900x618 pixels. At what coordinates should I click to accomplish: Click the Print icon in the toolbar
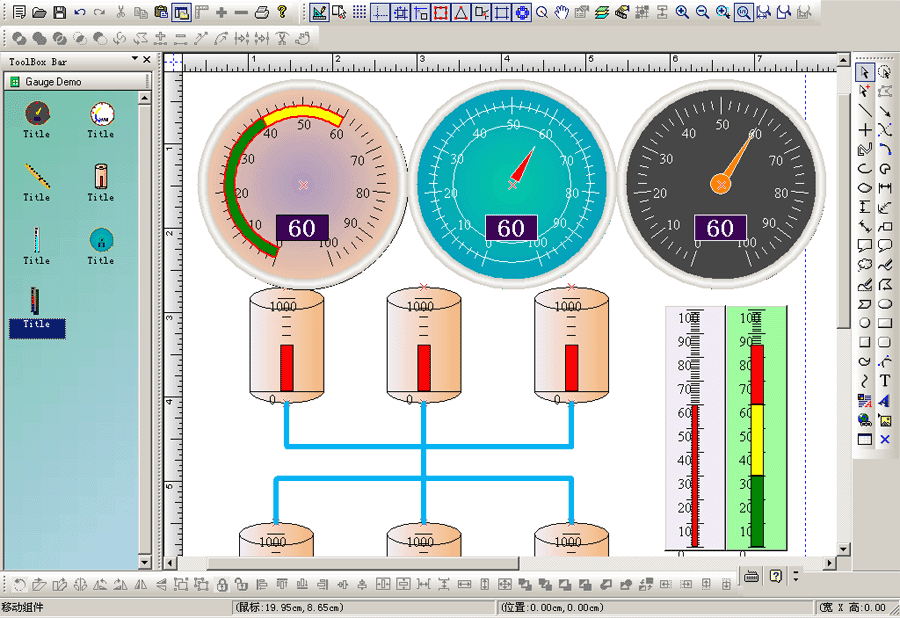point(261,13)
